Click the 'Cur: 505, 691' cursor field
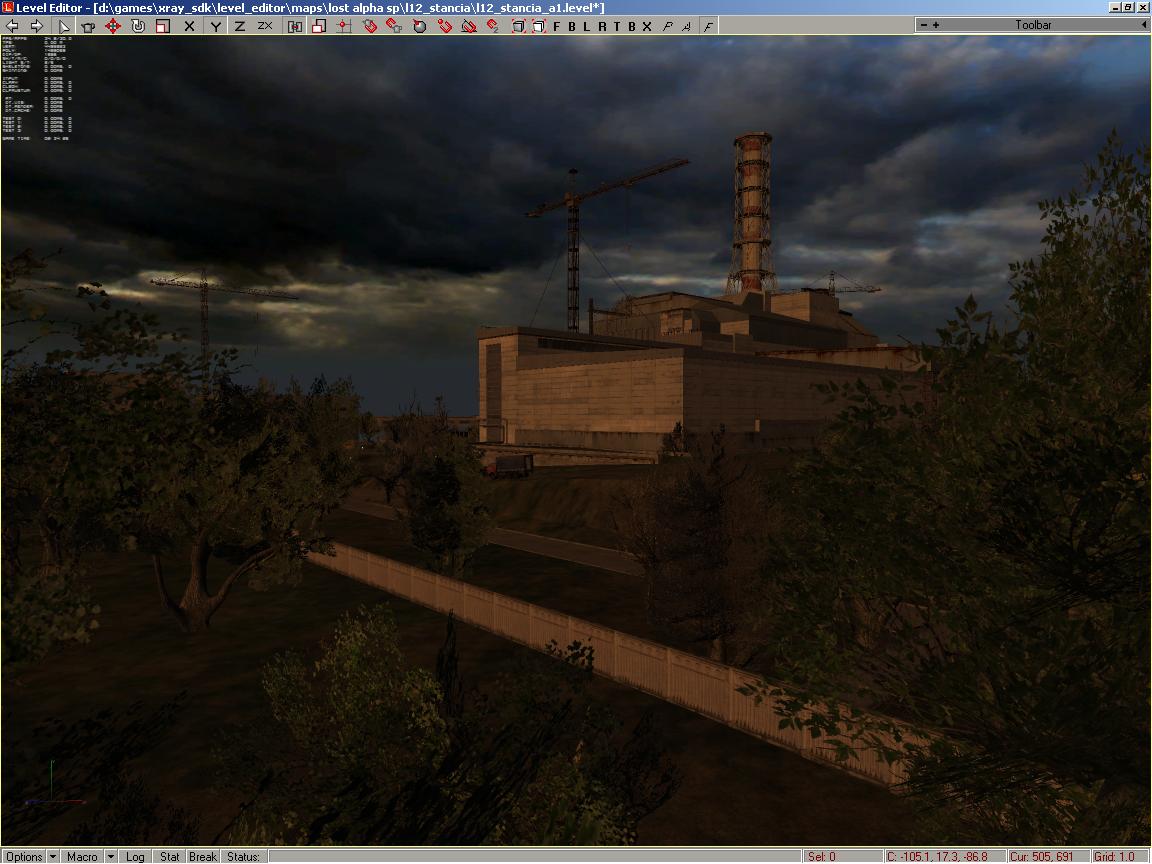1152x864 pixels. point(1047,857)
